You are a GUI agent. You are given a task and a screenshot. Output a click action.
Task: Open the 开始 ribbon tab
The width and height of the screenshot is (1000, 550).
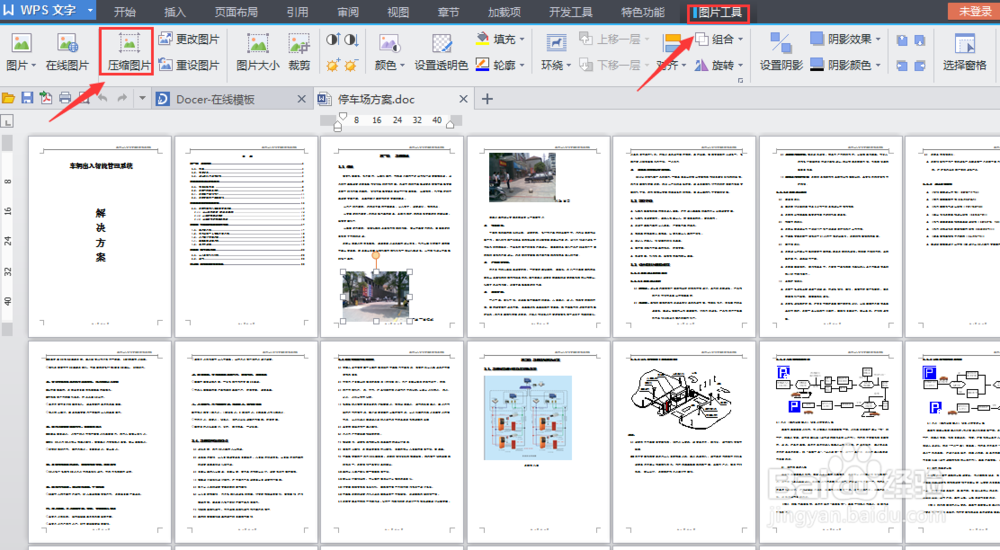click(124, 11)
